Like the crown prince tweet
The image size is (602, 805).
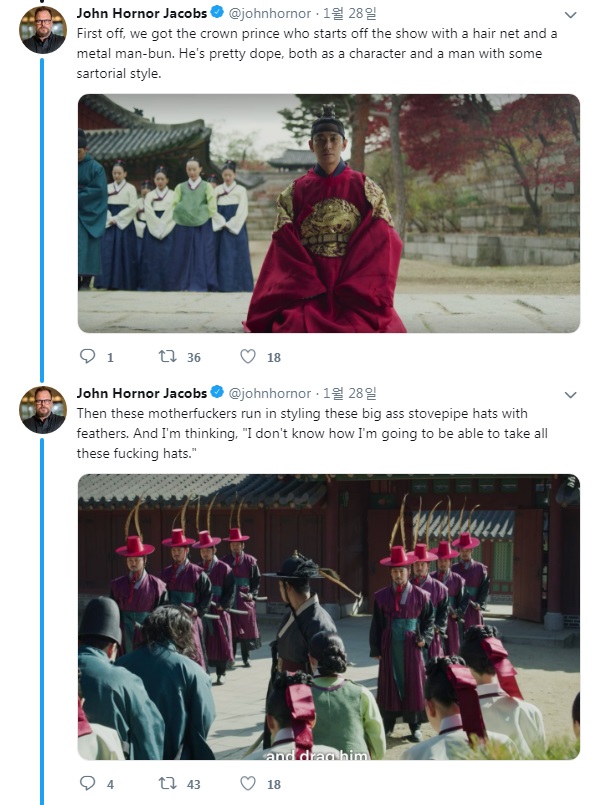pyautogui.click(x=248, y=357)
